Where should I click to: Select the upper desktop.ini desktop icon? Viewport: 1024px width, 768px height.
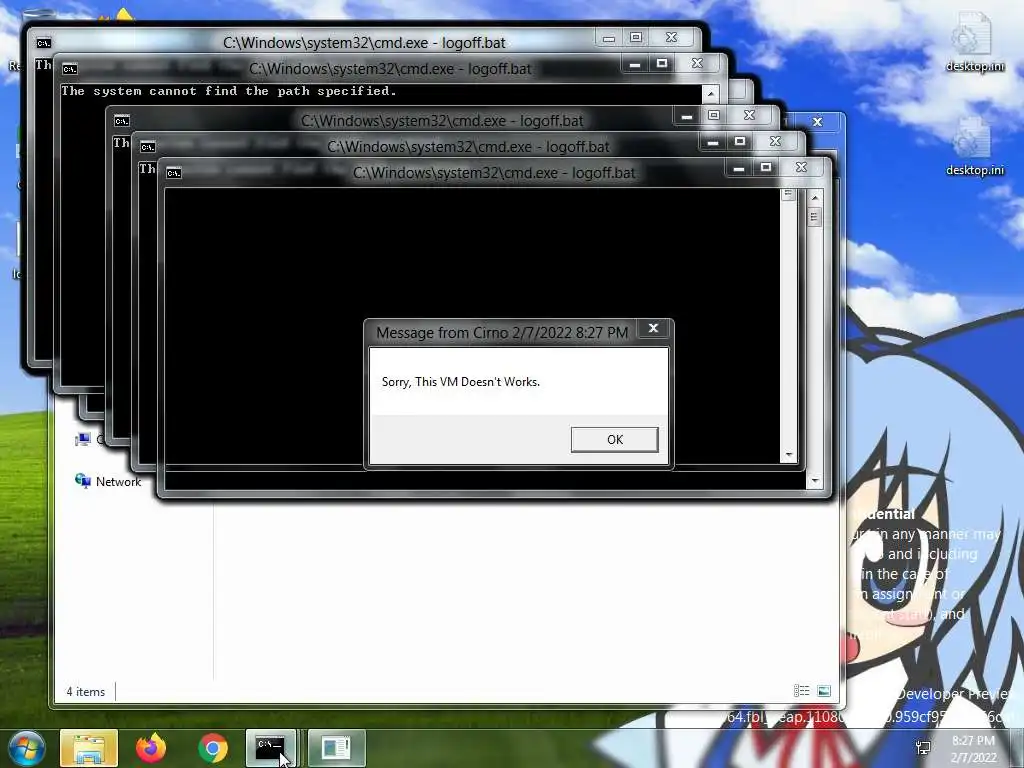click(974, 42)
